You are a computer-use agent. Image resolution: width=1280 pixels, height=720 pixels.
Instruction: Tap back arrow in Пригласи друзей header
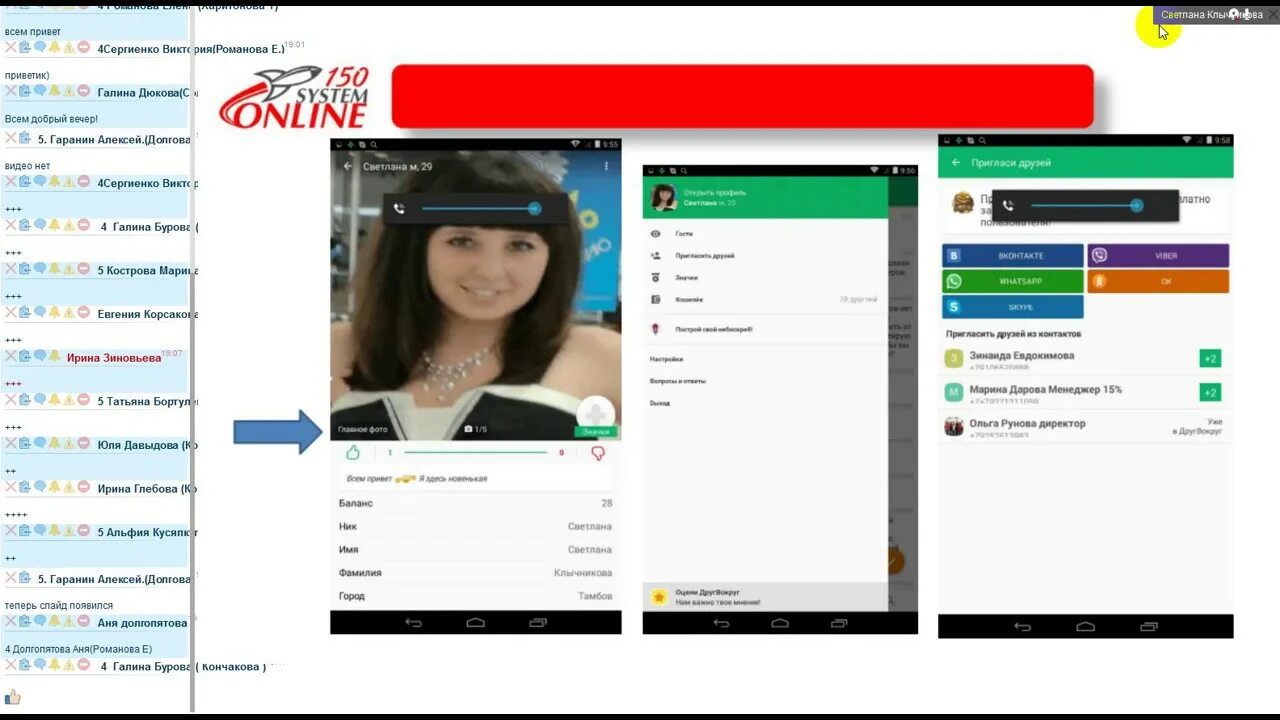point(956,162)
